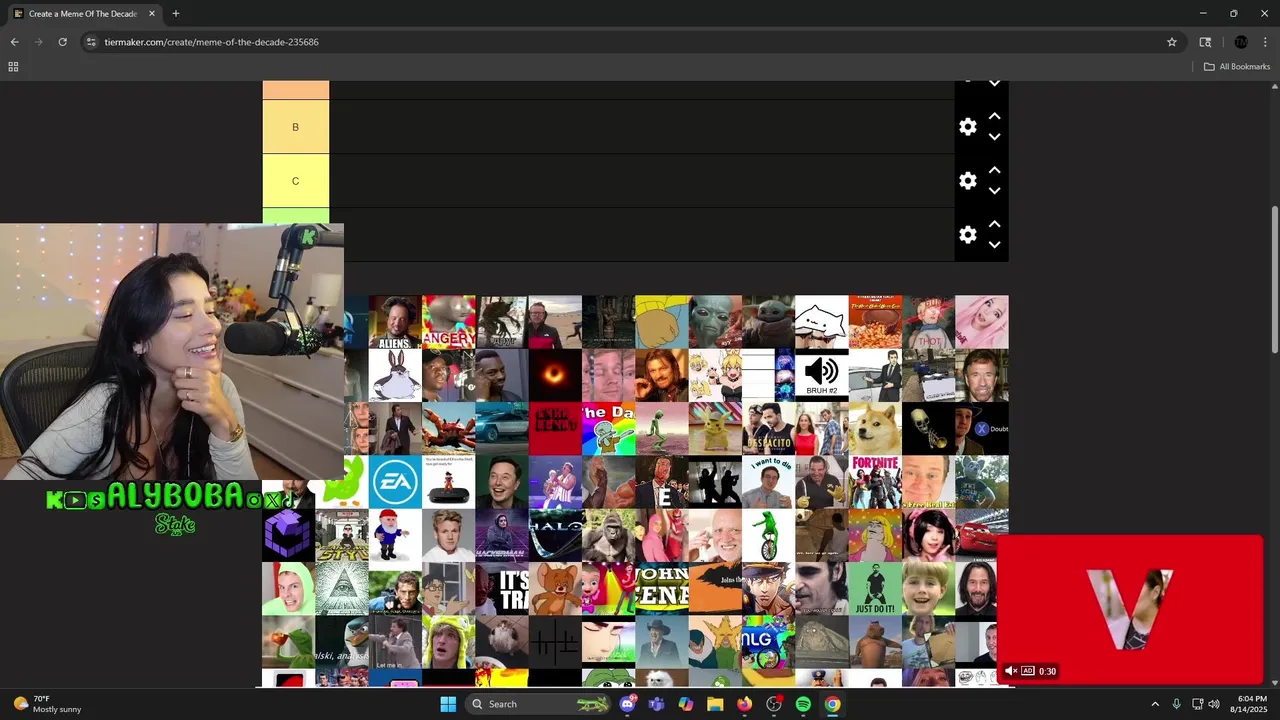Open settings gear for row below C tier
Viewport: 1280px width, 720px height.
point(967,235)
